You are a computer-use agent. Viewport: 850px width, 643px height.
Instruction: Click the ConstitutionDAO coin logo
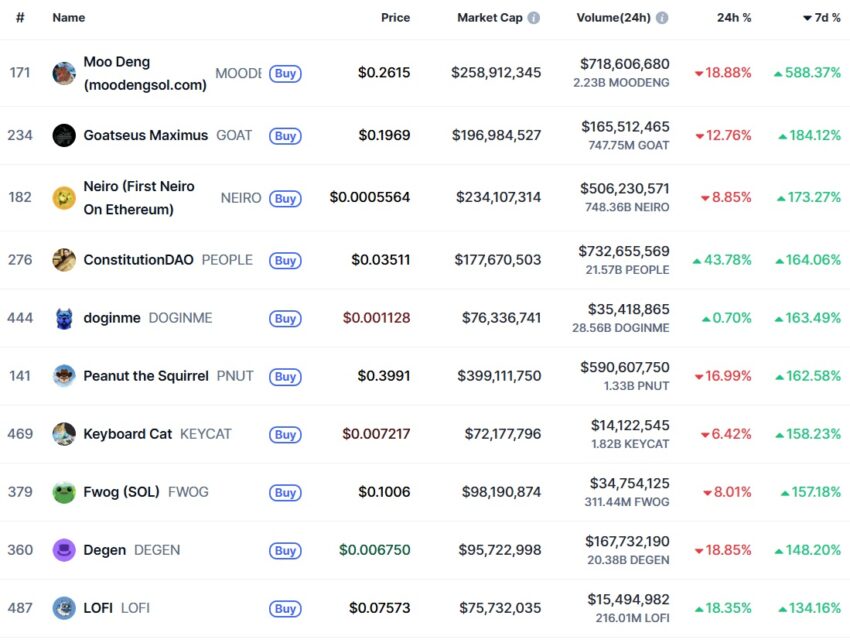point(64,260)
